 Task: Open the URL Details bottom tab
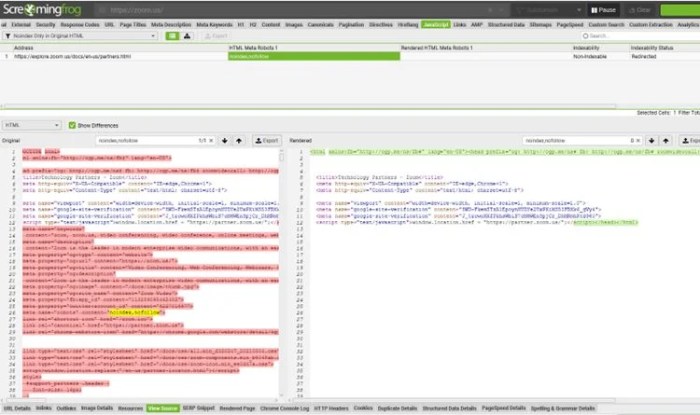pyautogui.click(x=17, y=408)
